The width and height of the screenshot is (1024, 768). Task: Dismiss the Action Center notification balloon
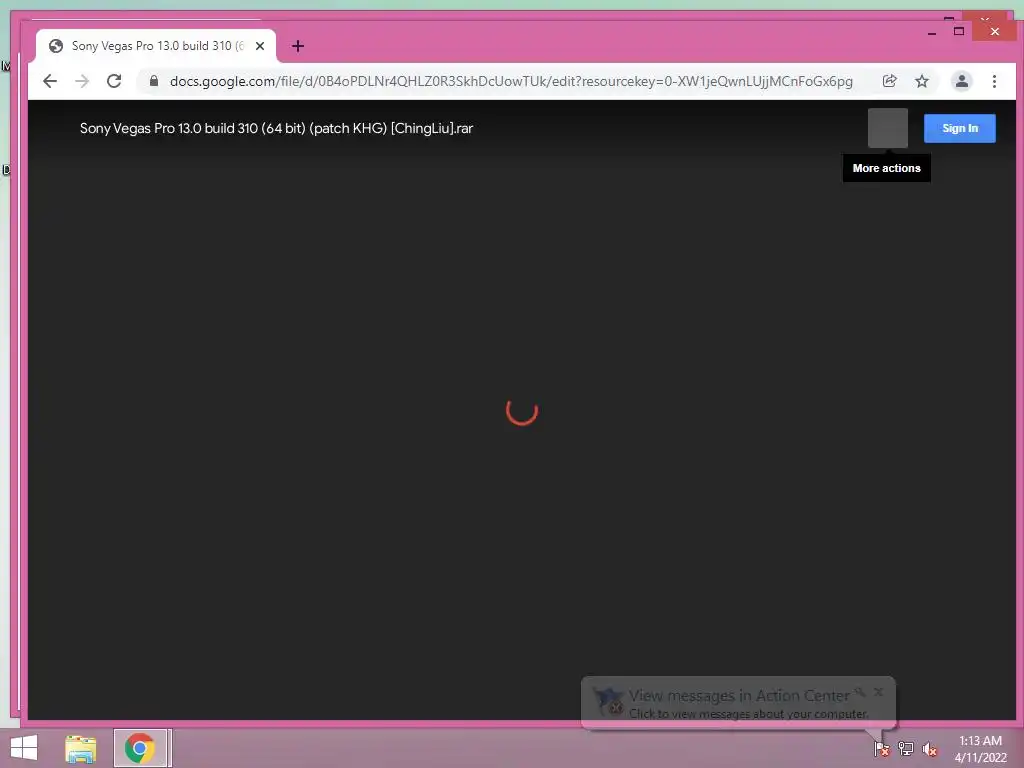pyautogui.click(x=878, y=692)
